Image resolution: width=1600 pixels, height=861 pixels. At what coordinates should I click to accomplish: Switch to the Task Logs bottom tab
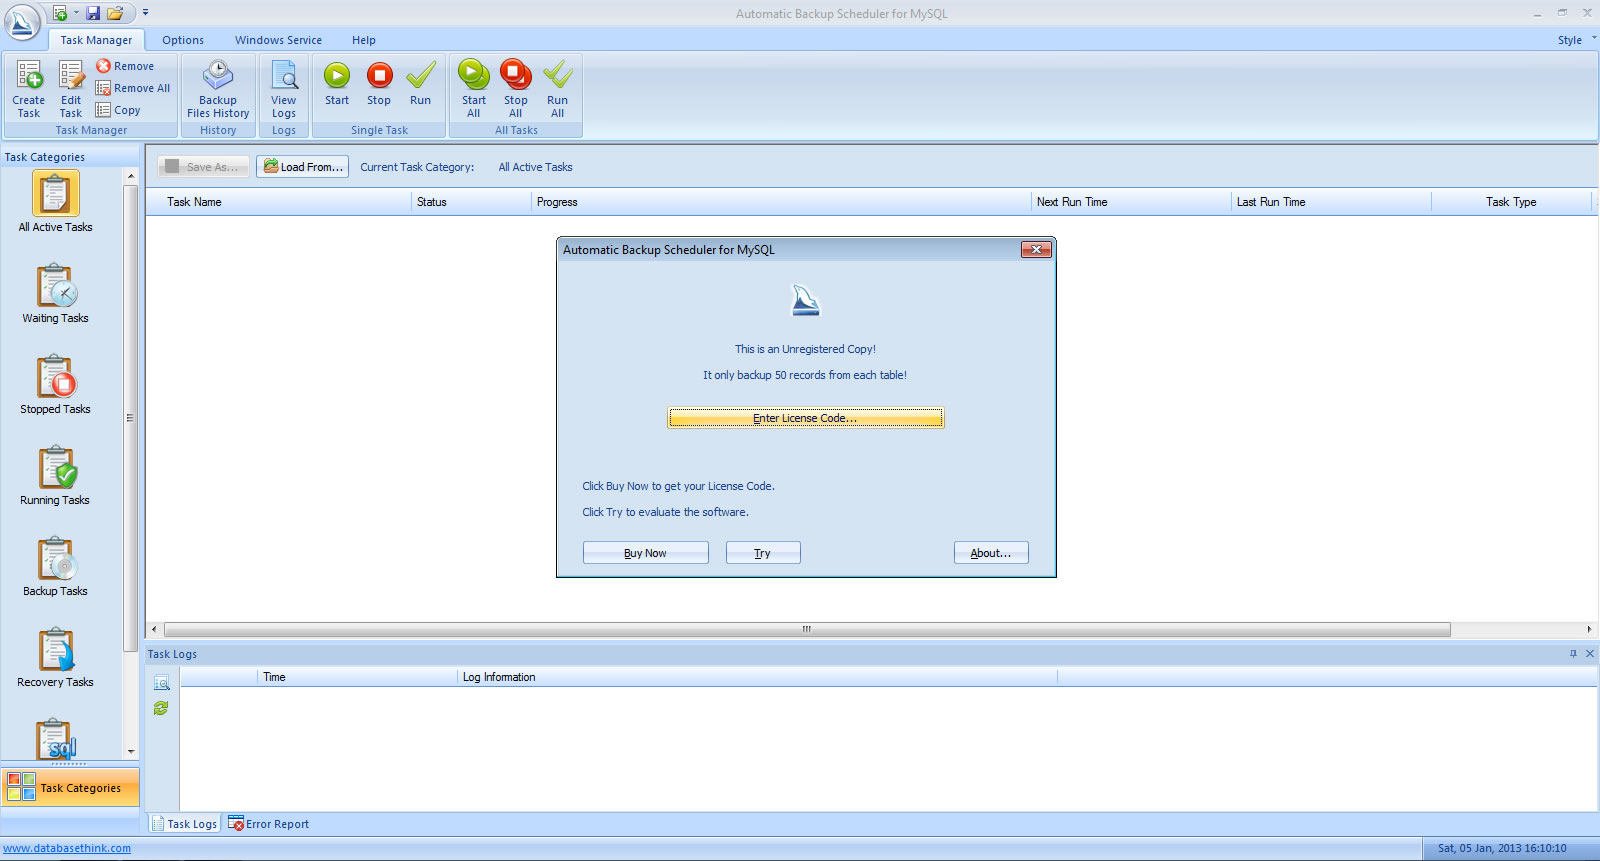click(x=184, y=824)
